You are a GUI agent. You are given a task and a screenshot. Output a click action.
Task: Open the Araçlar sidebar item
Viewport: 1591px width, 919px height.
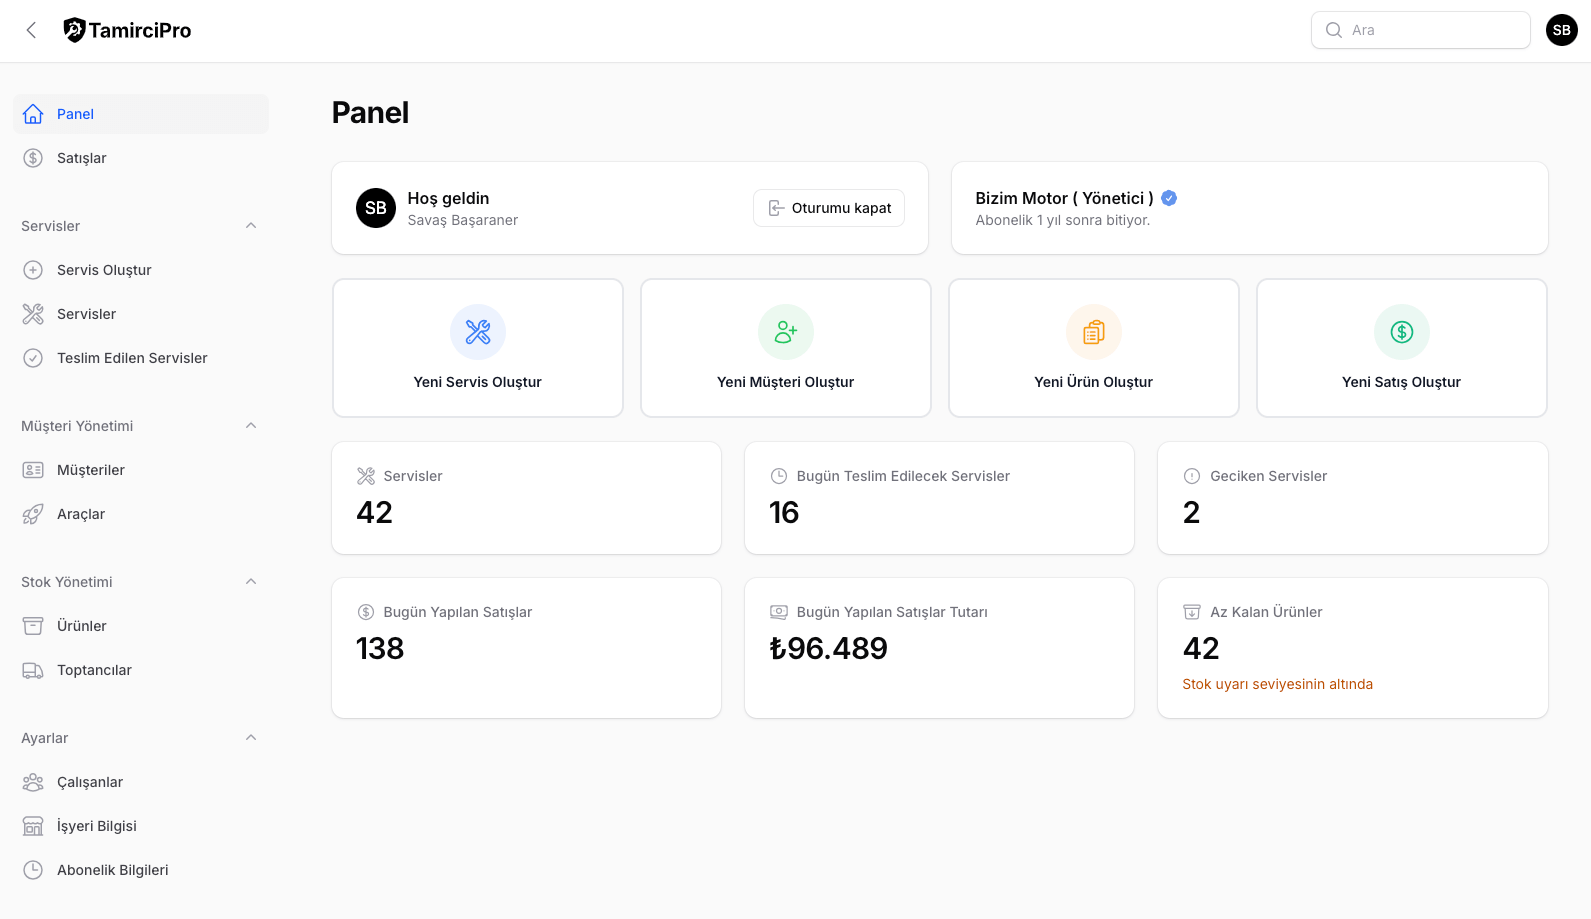(x=81, y=514)
